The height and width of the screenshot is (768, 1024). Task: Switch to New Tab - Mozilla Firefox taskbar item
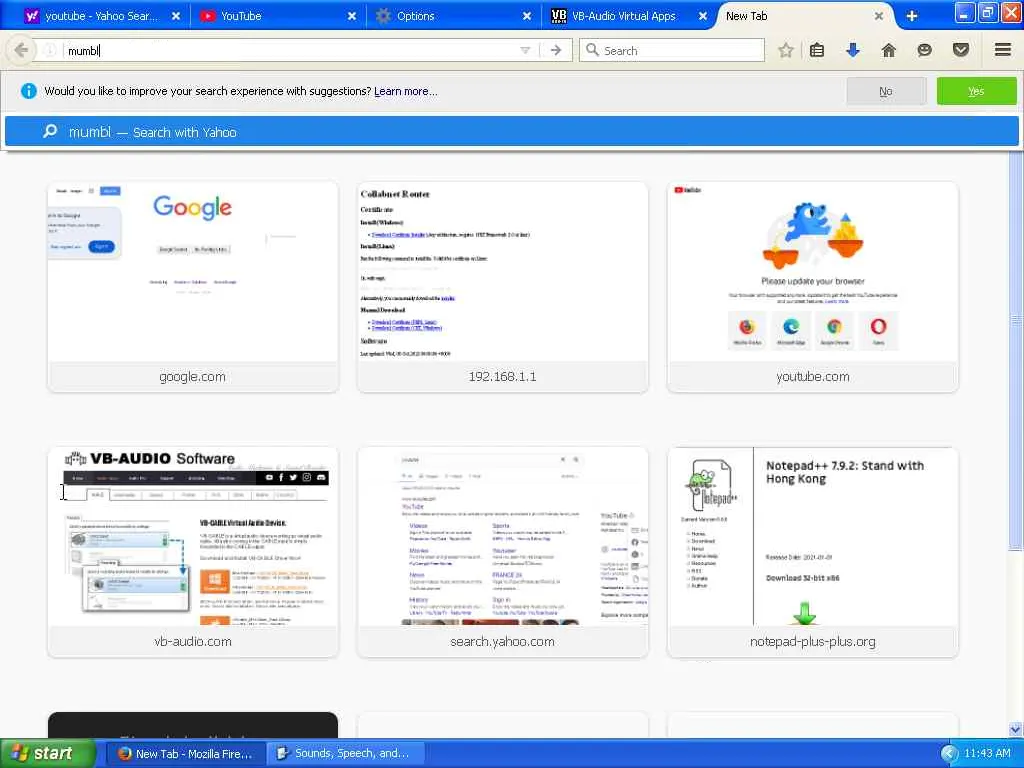pyautogui.click(x=185, y=754)
